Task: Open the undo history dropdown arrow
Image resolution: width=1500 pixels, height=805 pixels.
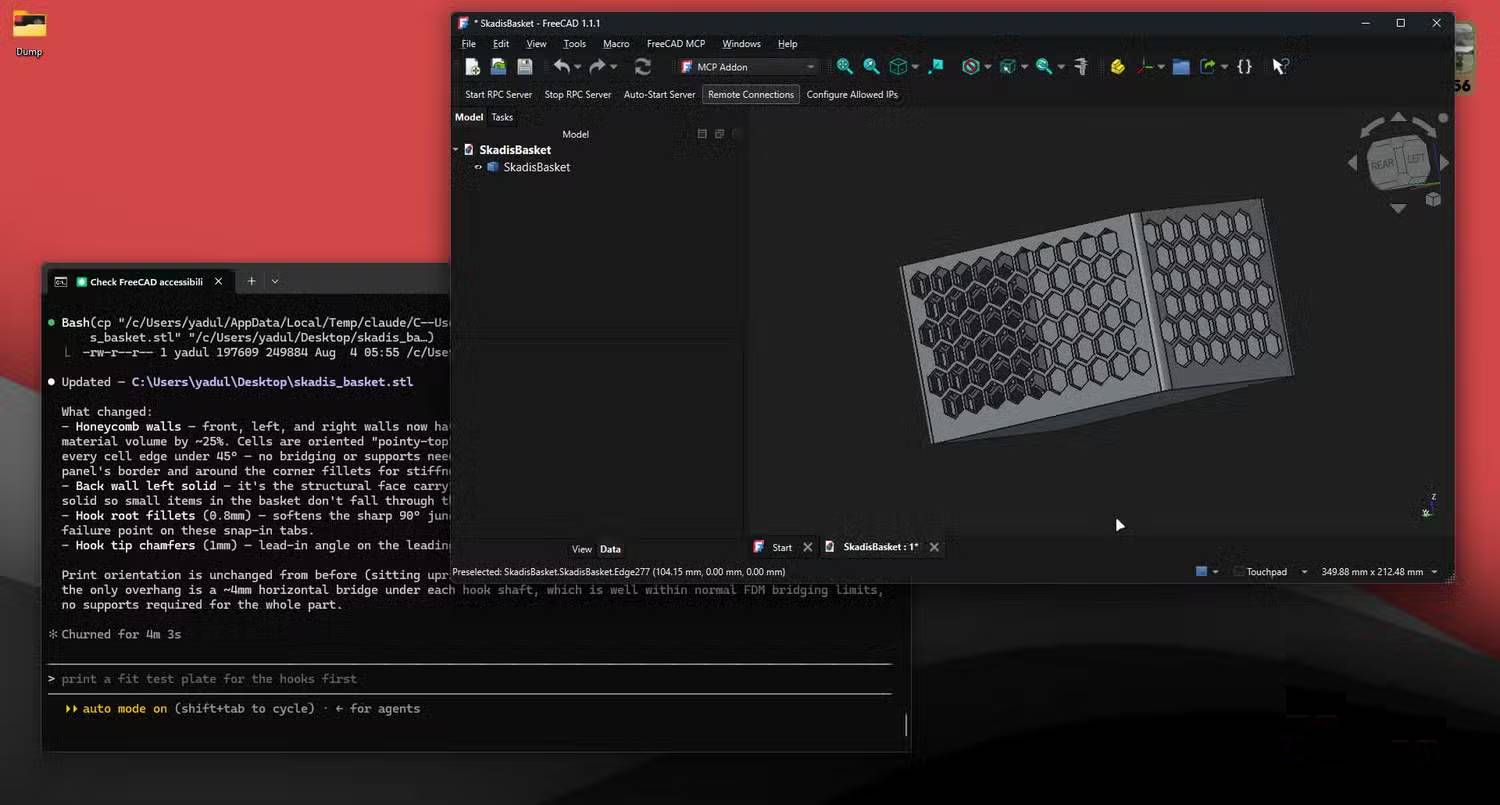Action: click(x=577, y=67)
